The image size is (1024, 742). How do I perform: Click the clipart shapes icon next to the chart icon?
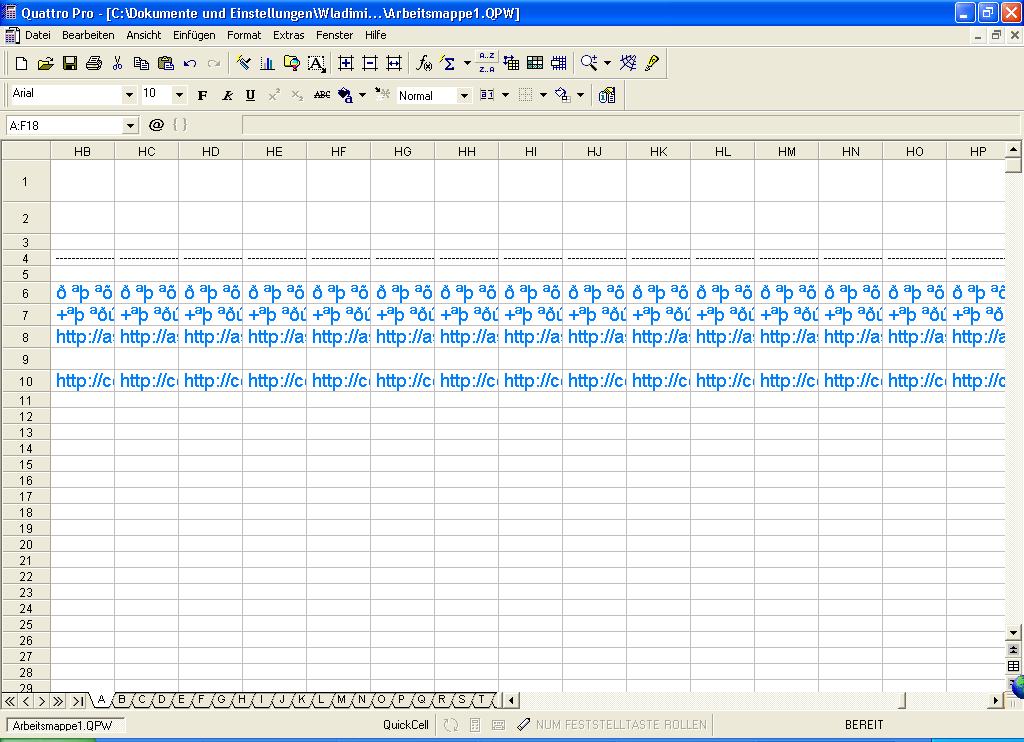(291, 63)
